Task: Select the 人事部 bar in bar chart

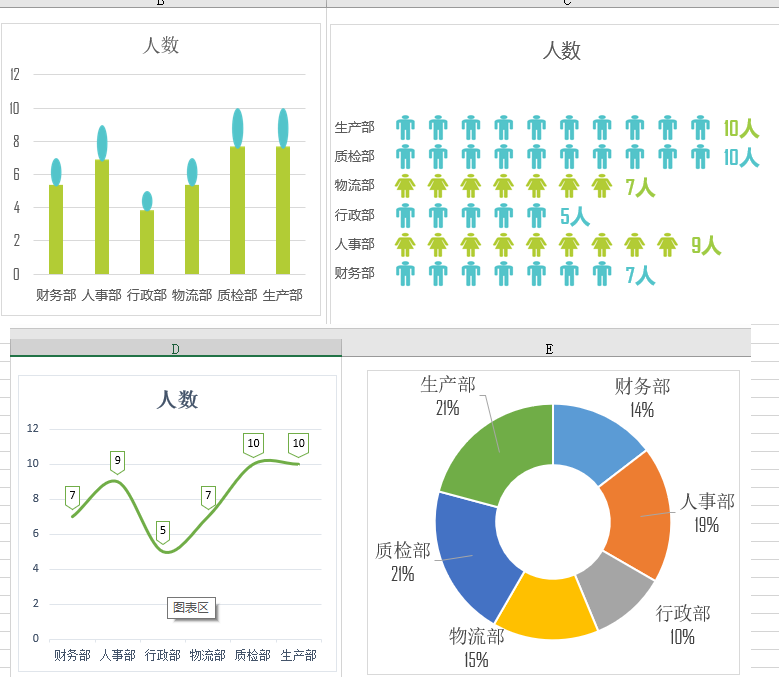Action: pyautogui.click(x=102, y=217)
